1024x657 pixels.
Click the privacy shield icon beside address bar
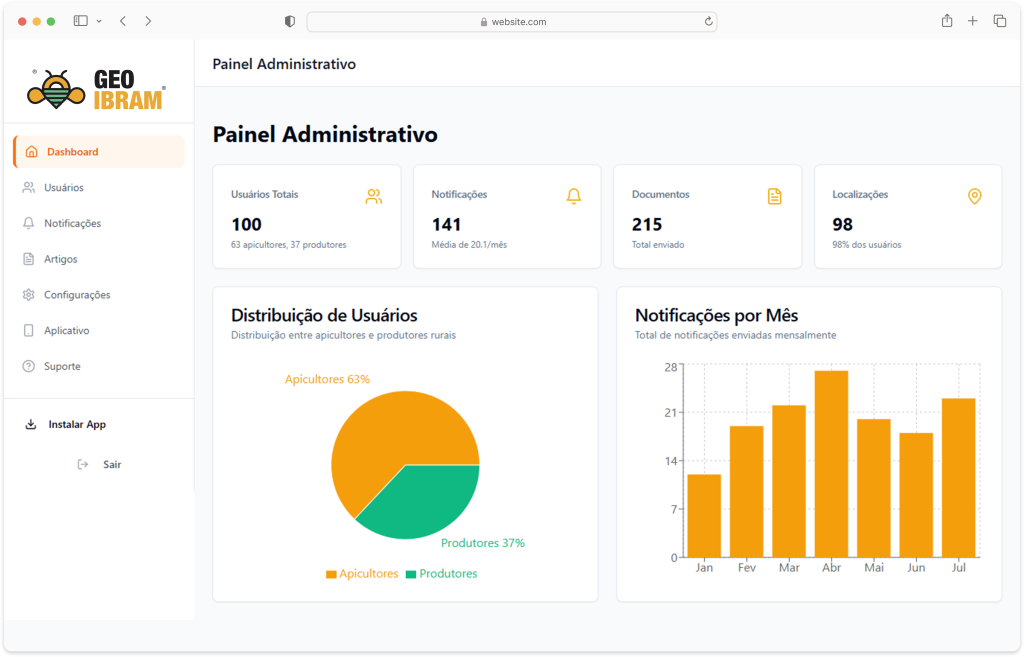[x=290, y=21]
